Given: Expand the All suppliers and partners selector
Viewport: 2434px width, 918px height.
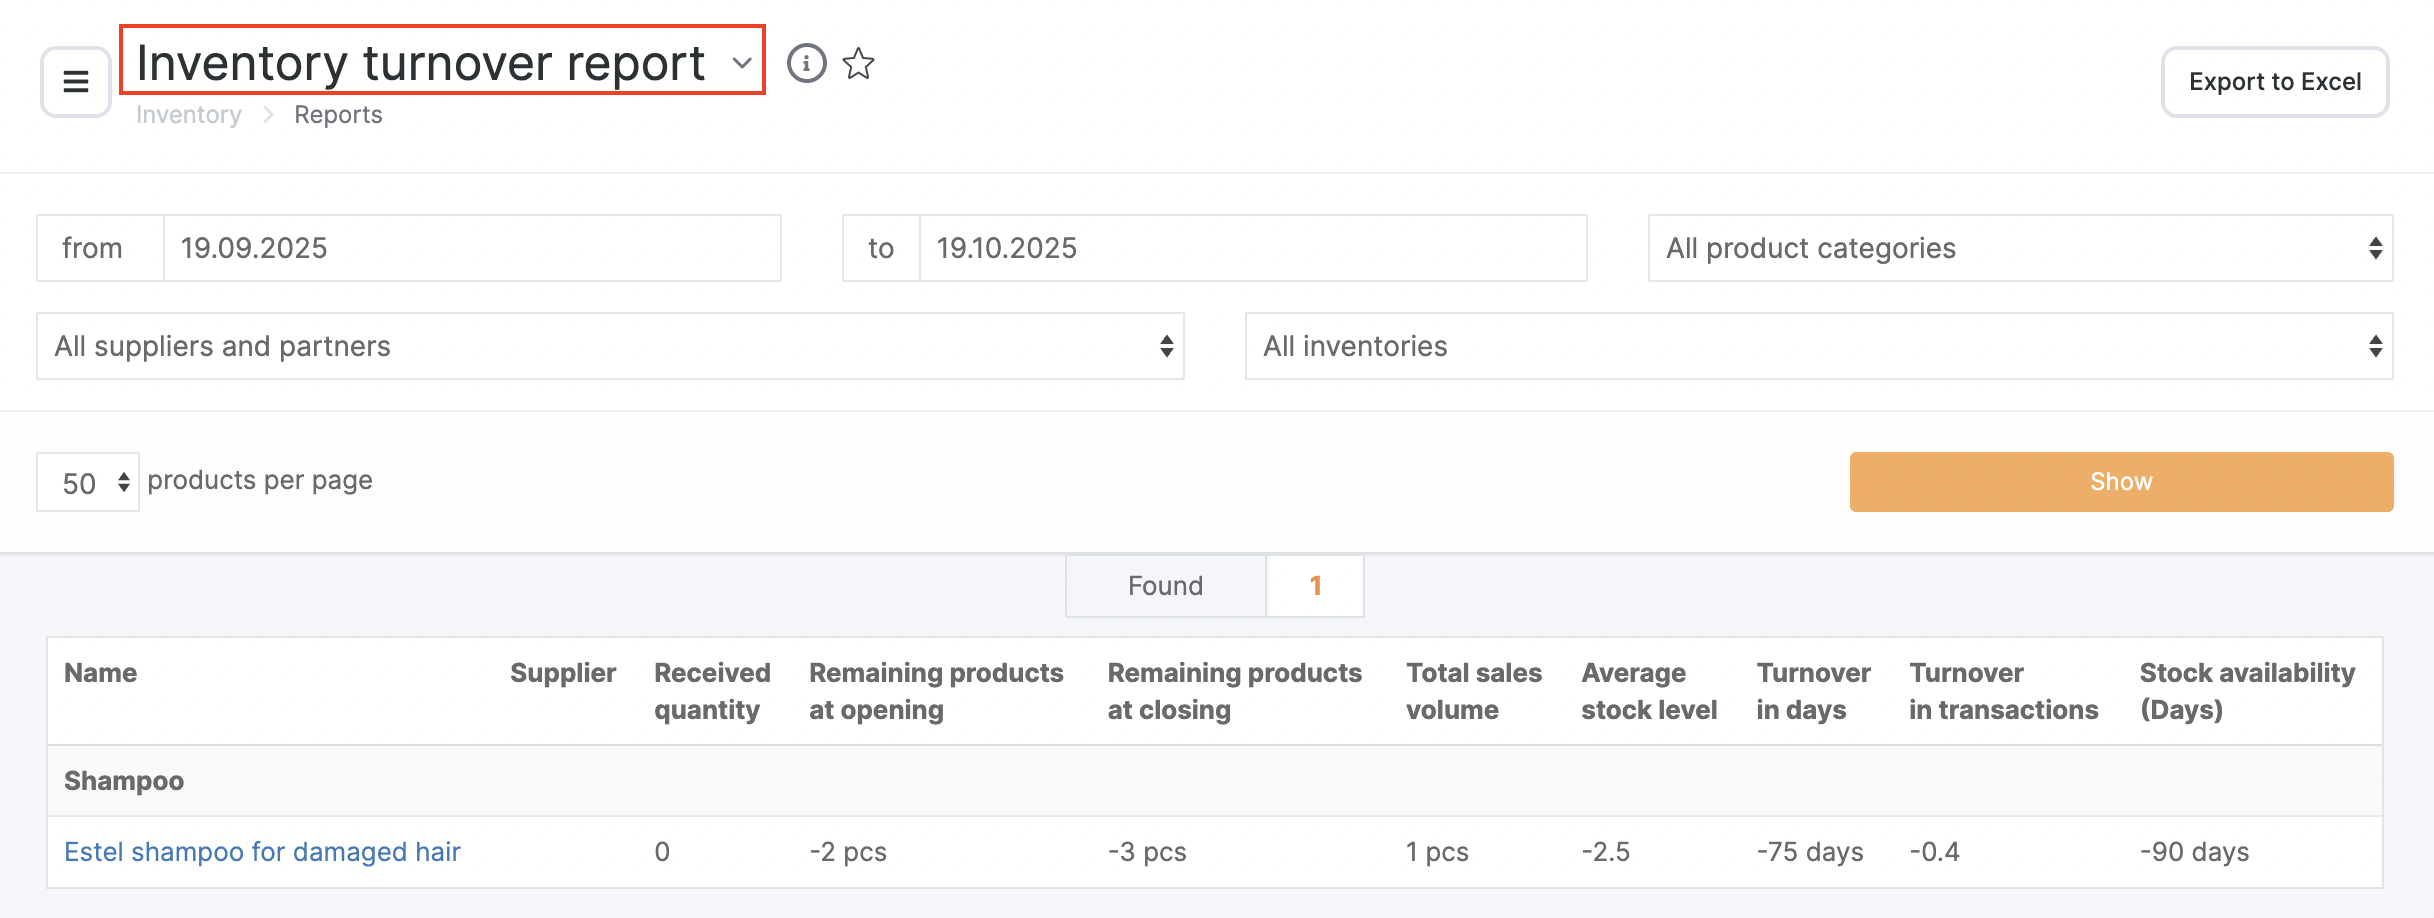Looking at the screenshot, I should tap(610, 346).
